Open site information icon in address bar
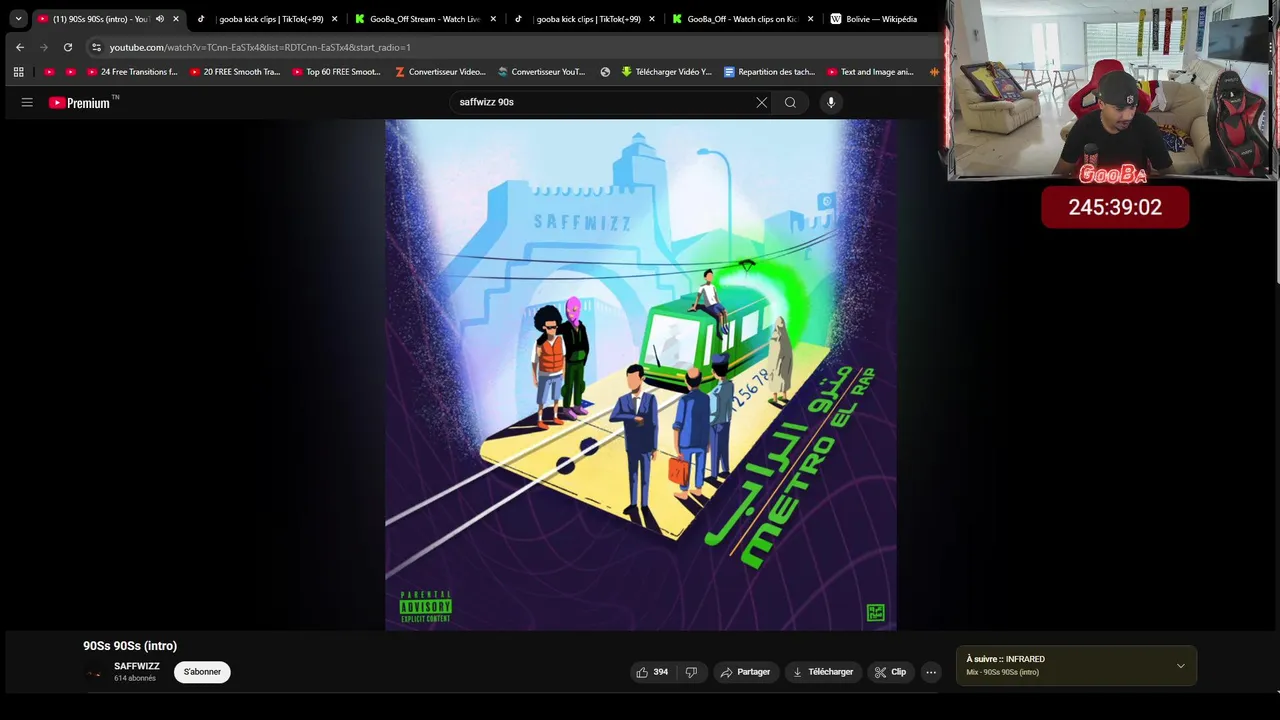This screenshot has height=720, width=1280. click(x=96, y=47)
